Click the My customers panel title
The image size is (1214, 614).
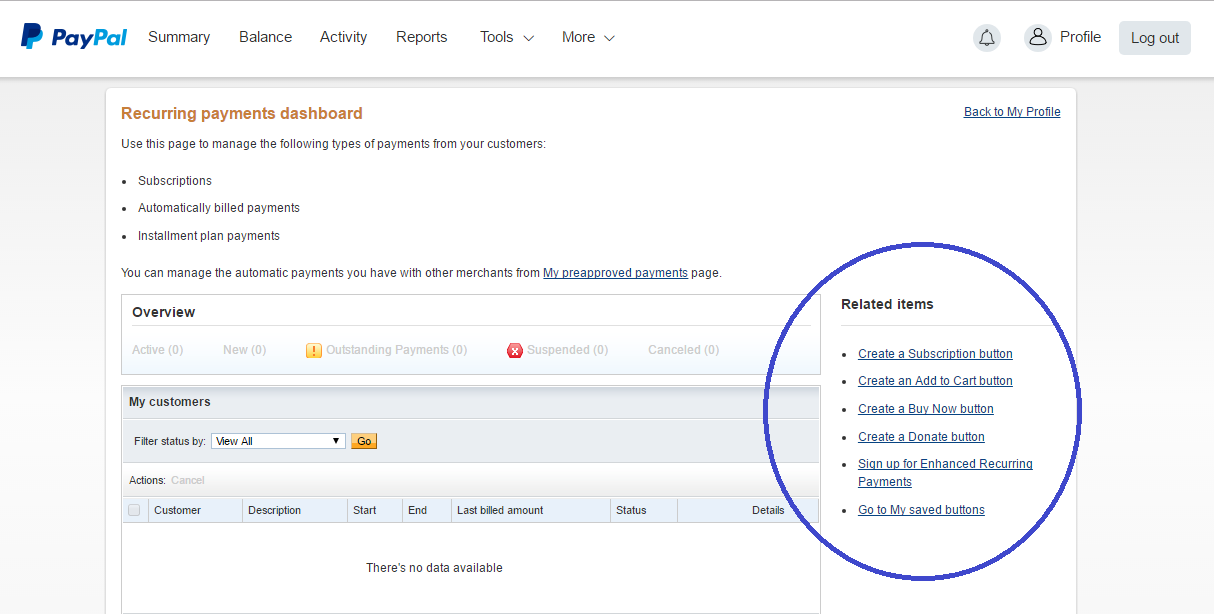[170, 402]
